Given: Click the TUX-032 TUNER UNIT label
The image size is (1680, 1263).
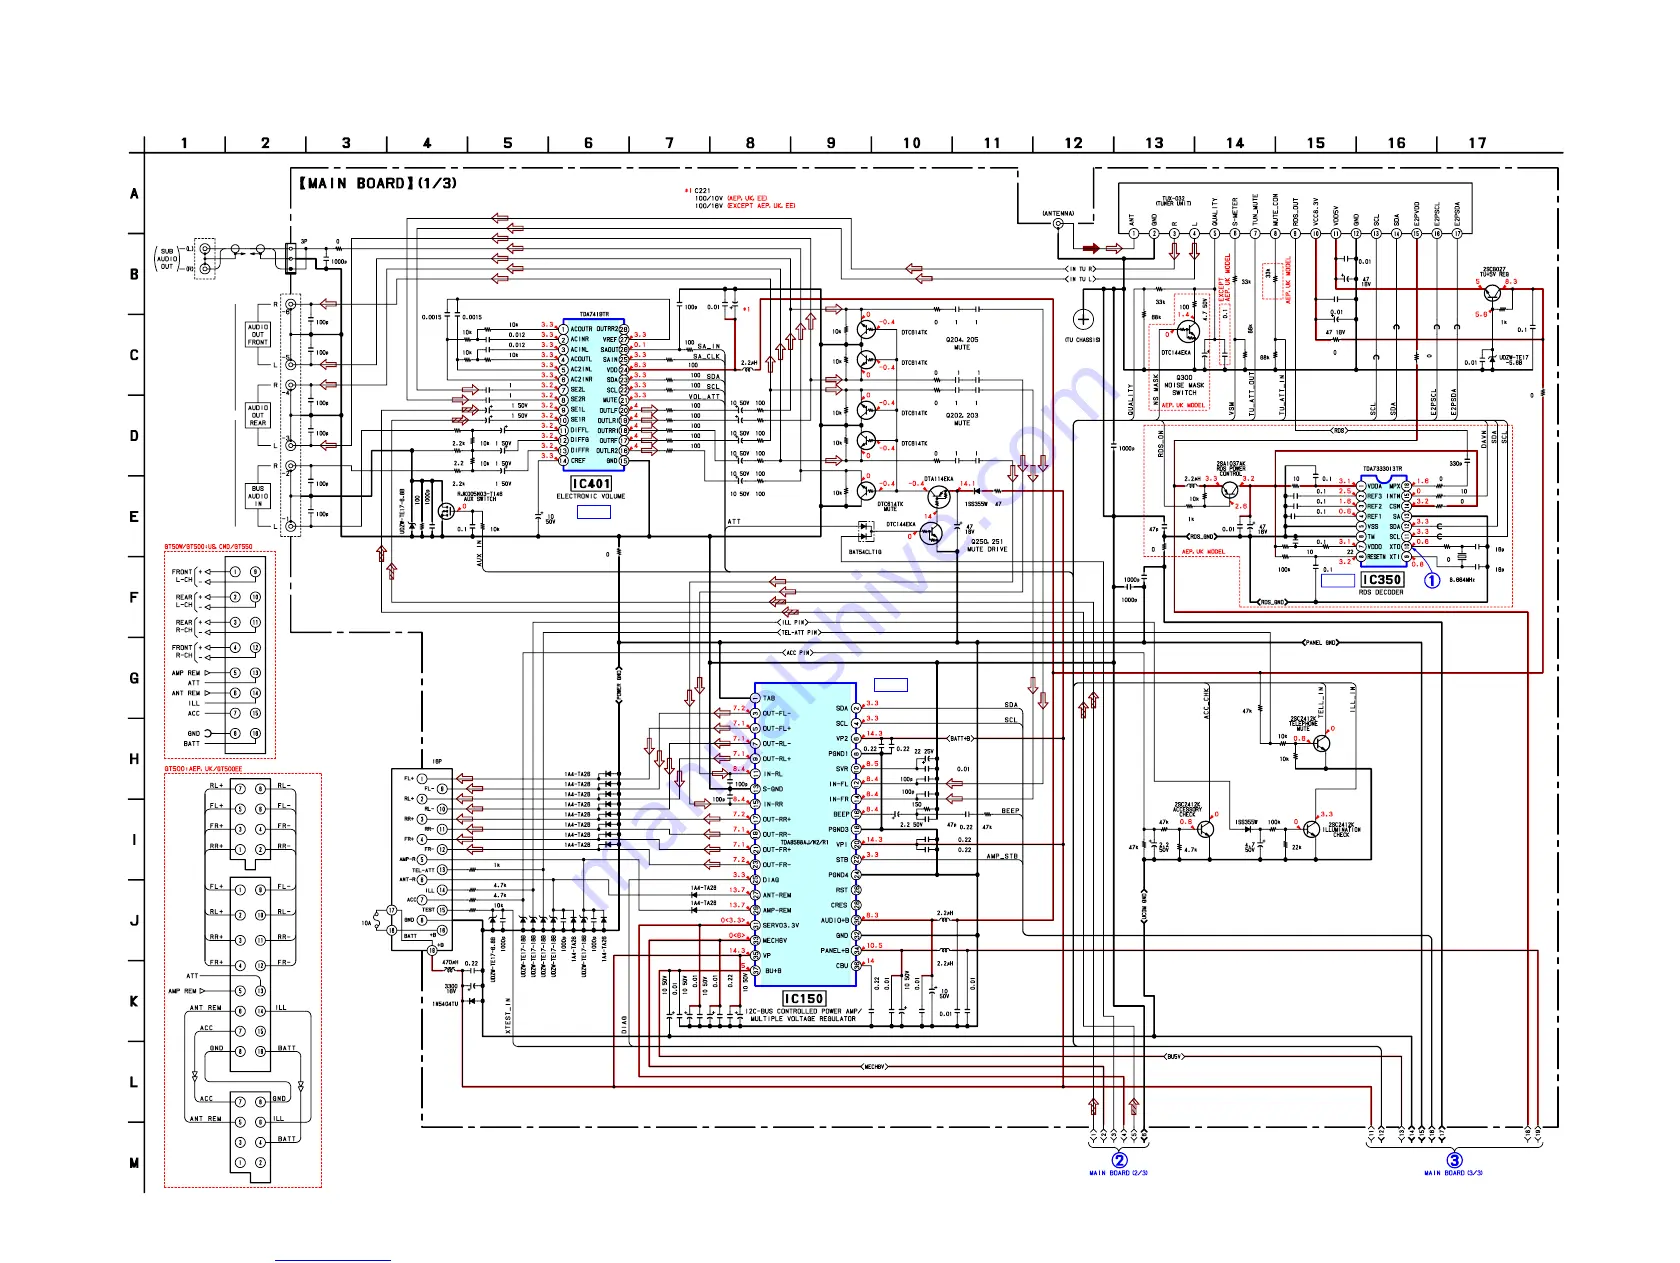Looking at the screenshot, I should pos(1174,201).
